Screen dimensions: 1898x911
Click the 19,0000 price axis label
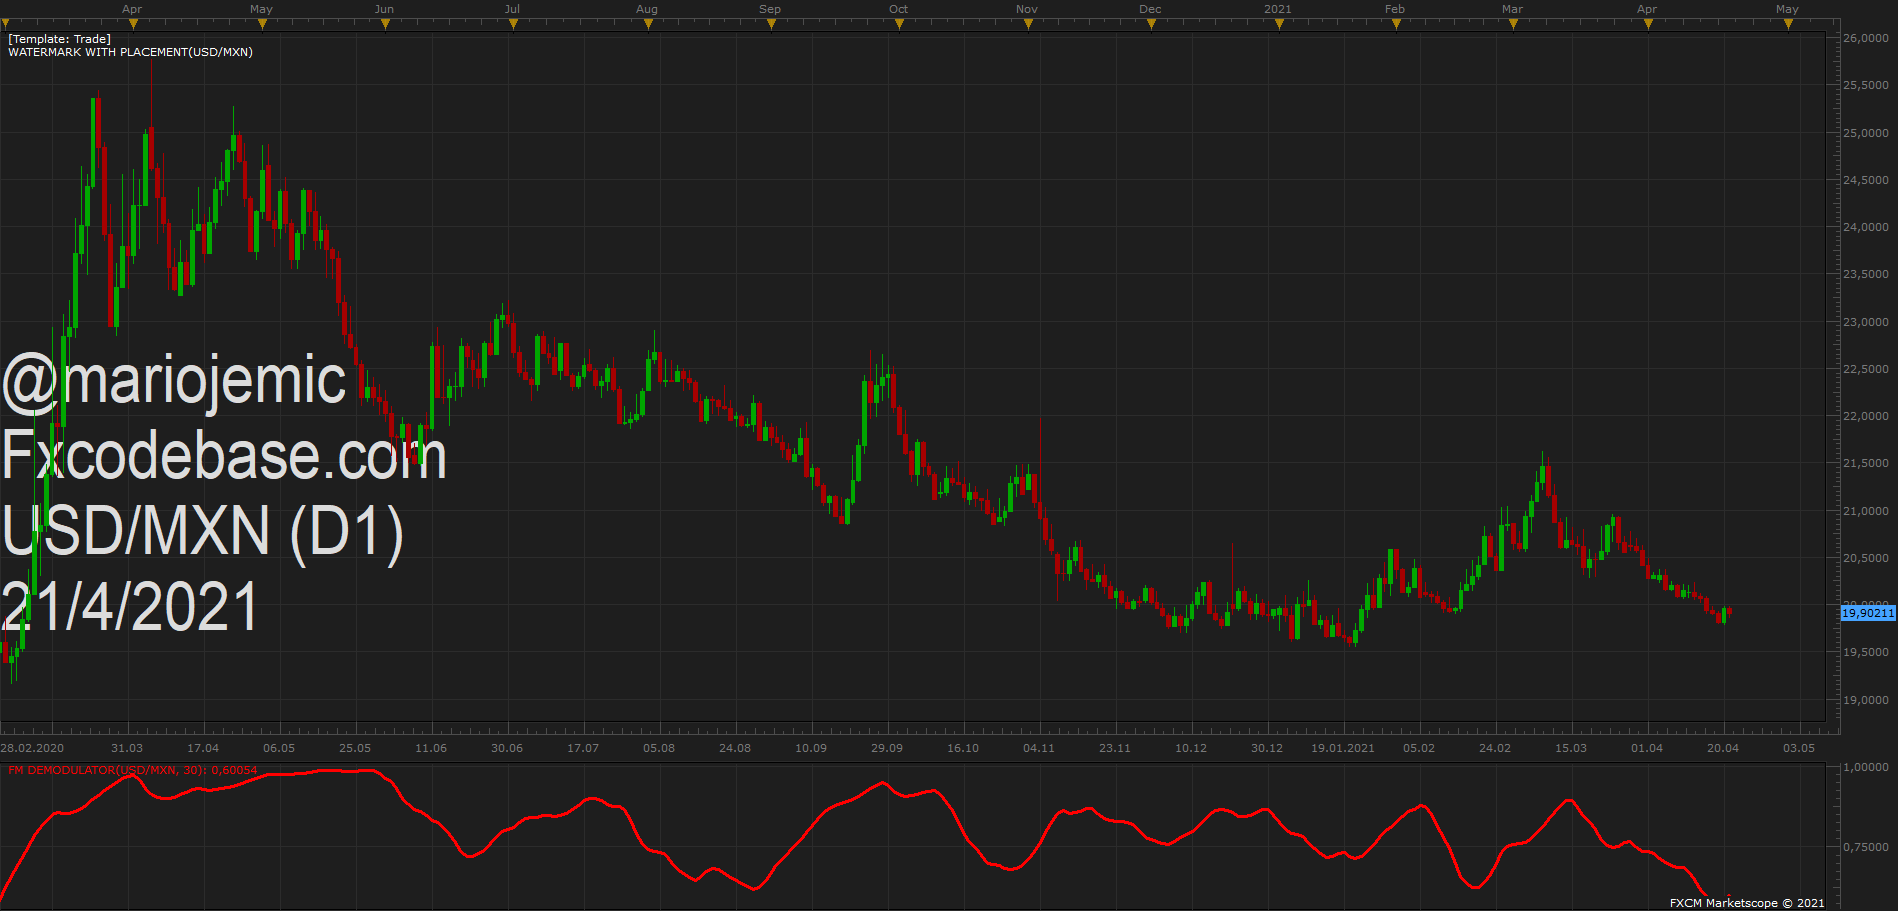click(1866, 700)
